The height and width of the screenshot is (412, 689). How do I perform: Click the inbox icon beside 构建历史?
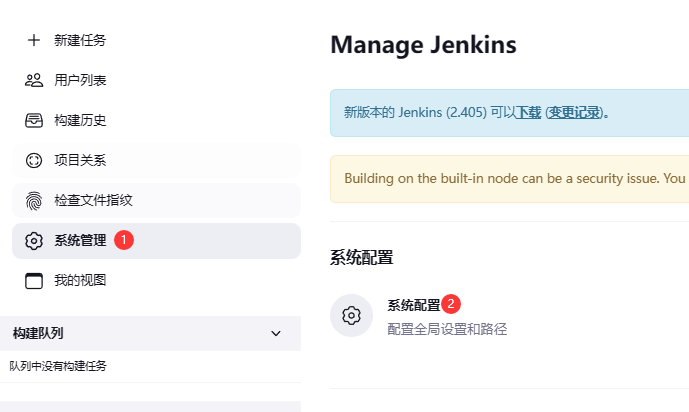tap(34, 120)
